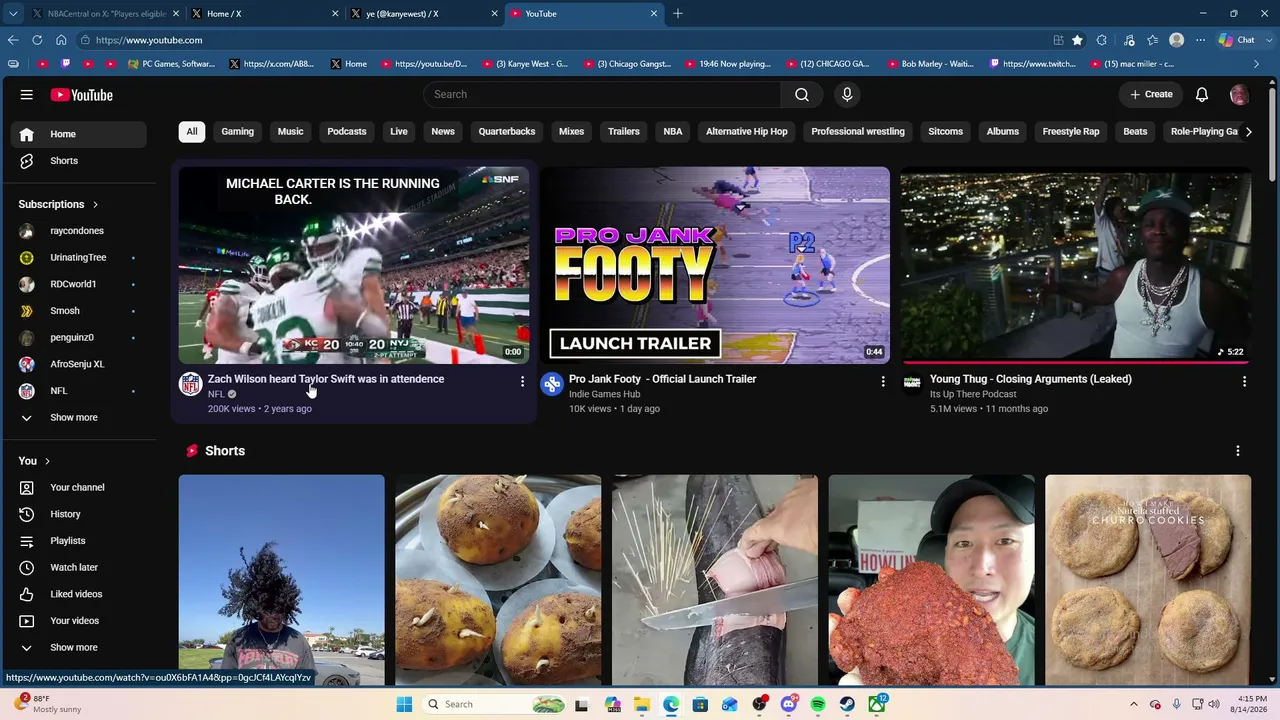The image size is (1280, 720).
Task: Click the Windows Start button
Action: tap(404, 704)
